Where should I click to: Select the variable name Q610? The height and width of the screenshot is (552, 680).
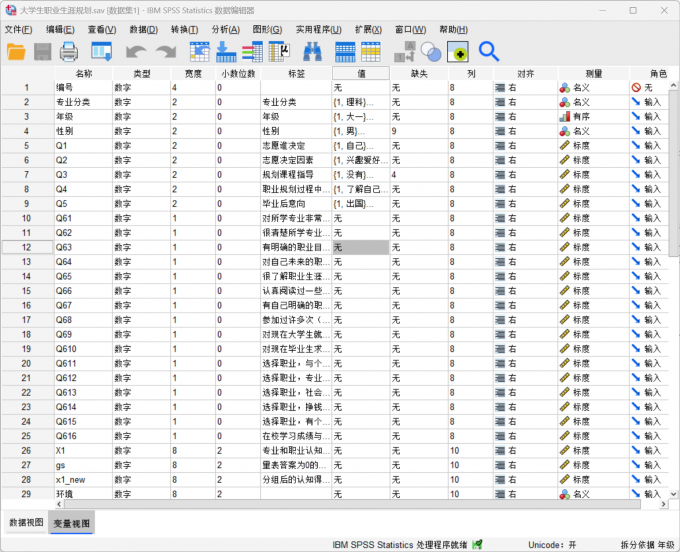(66, 349)
